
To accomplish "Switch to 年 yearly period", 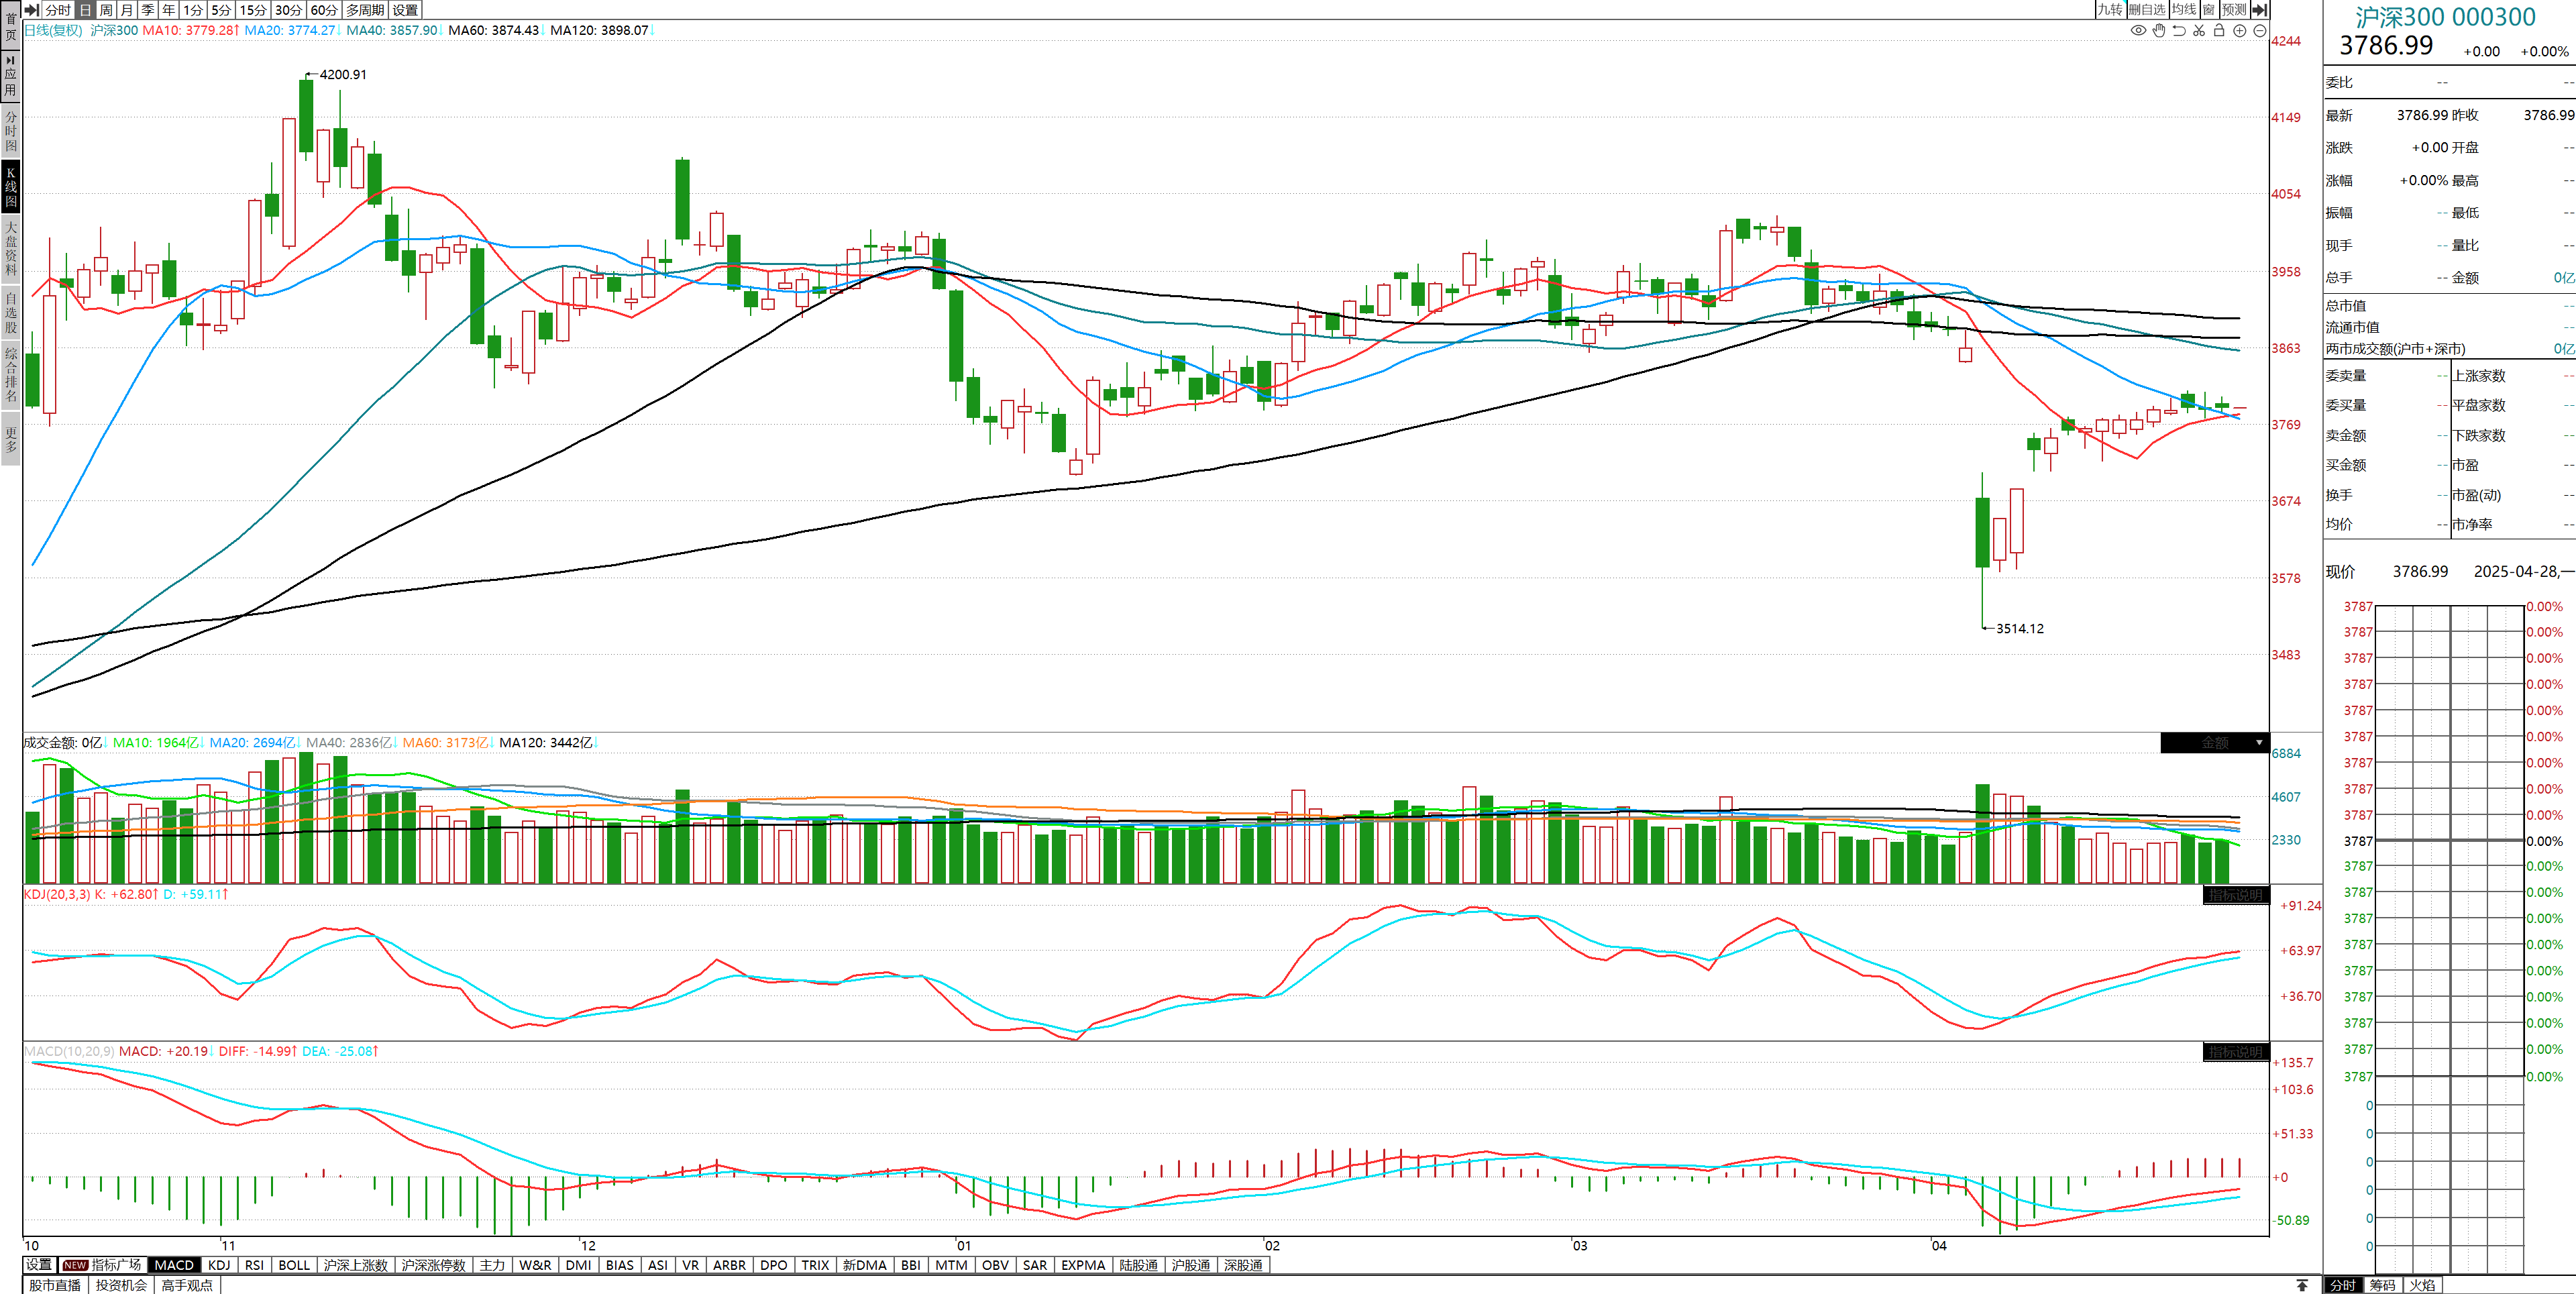I will (x=169, y=9).
